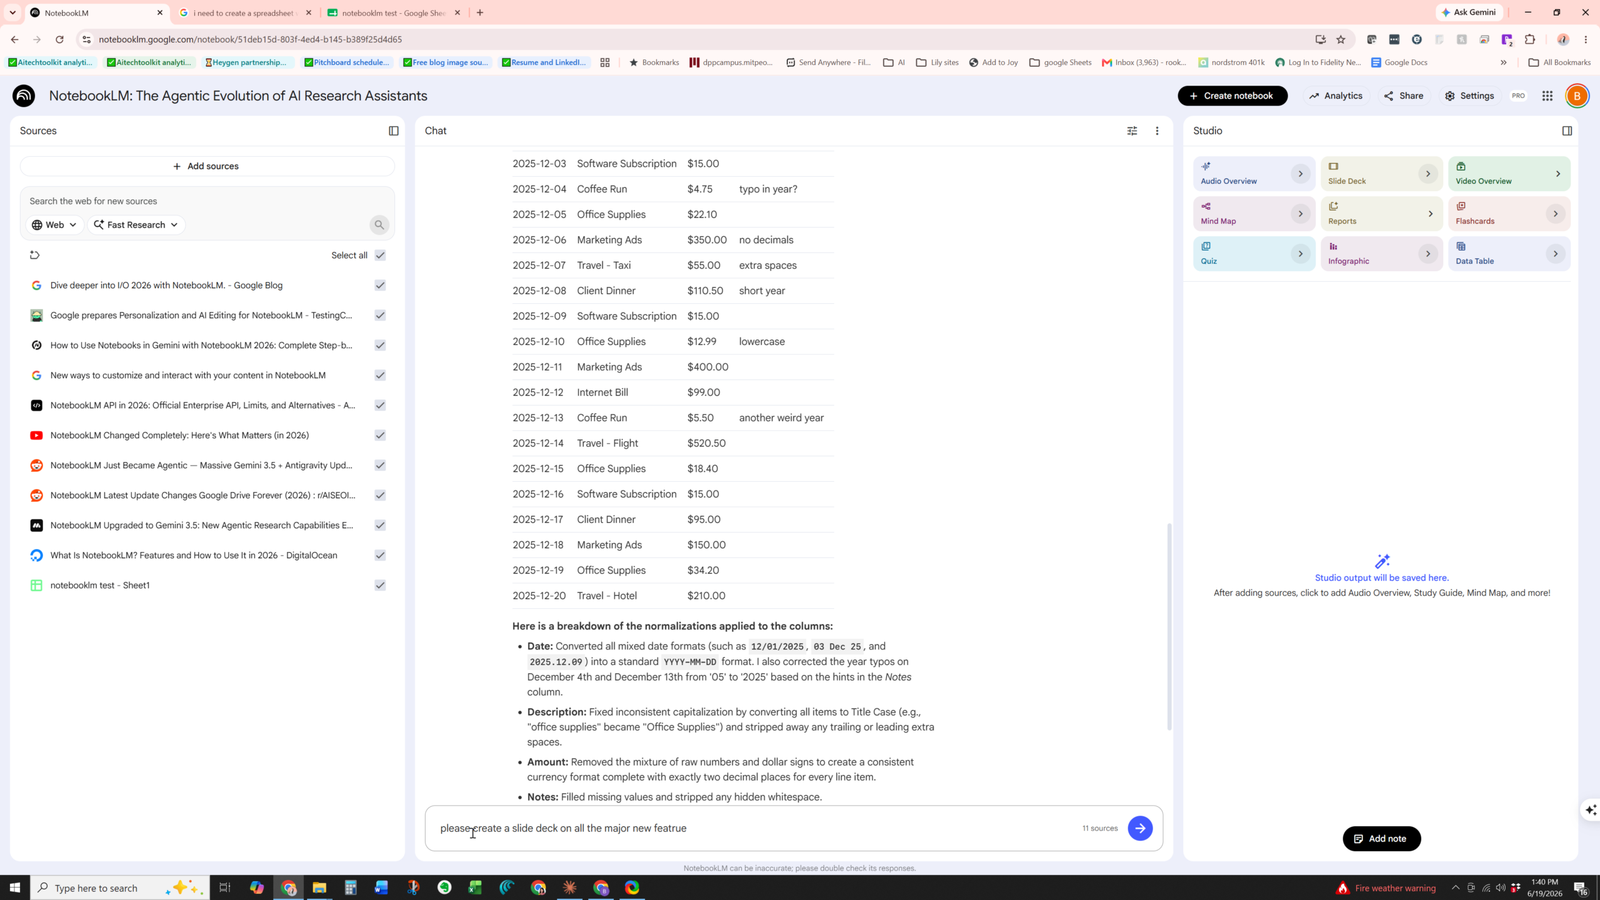
Task: Customize Video Overview chevron arrow
Action: [1557, 174]
